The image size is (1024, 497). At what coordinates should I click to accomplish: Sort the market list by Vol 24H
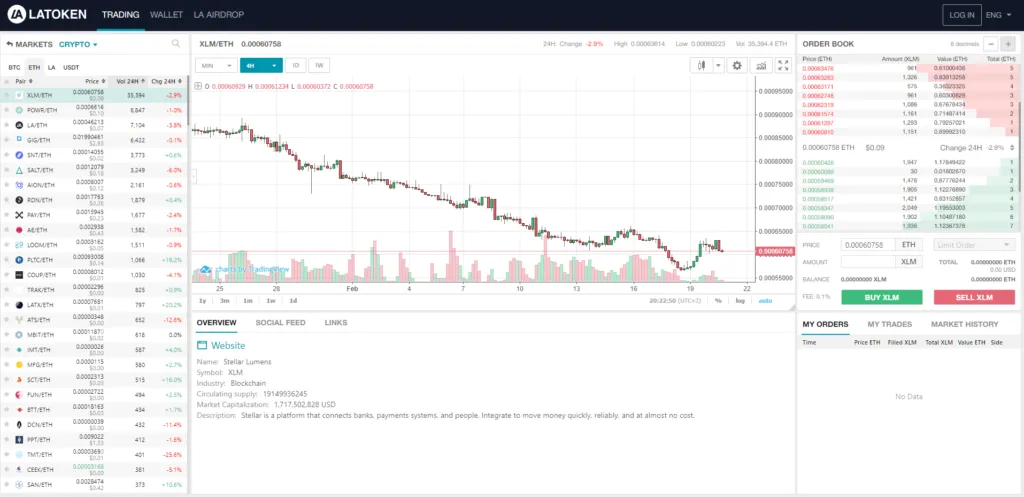tap(130, 82)
